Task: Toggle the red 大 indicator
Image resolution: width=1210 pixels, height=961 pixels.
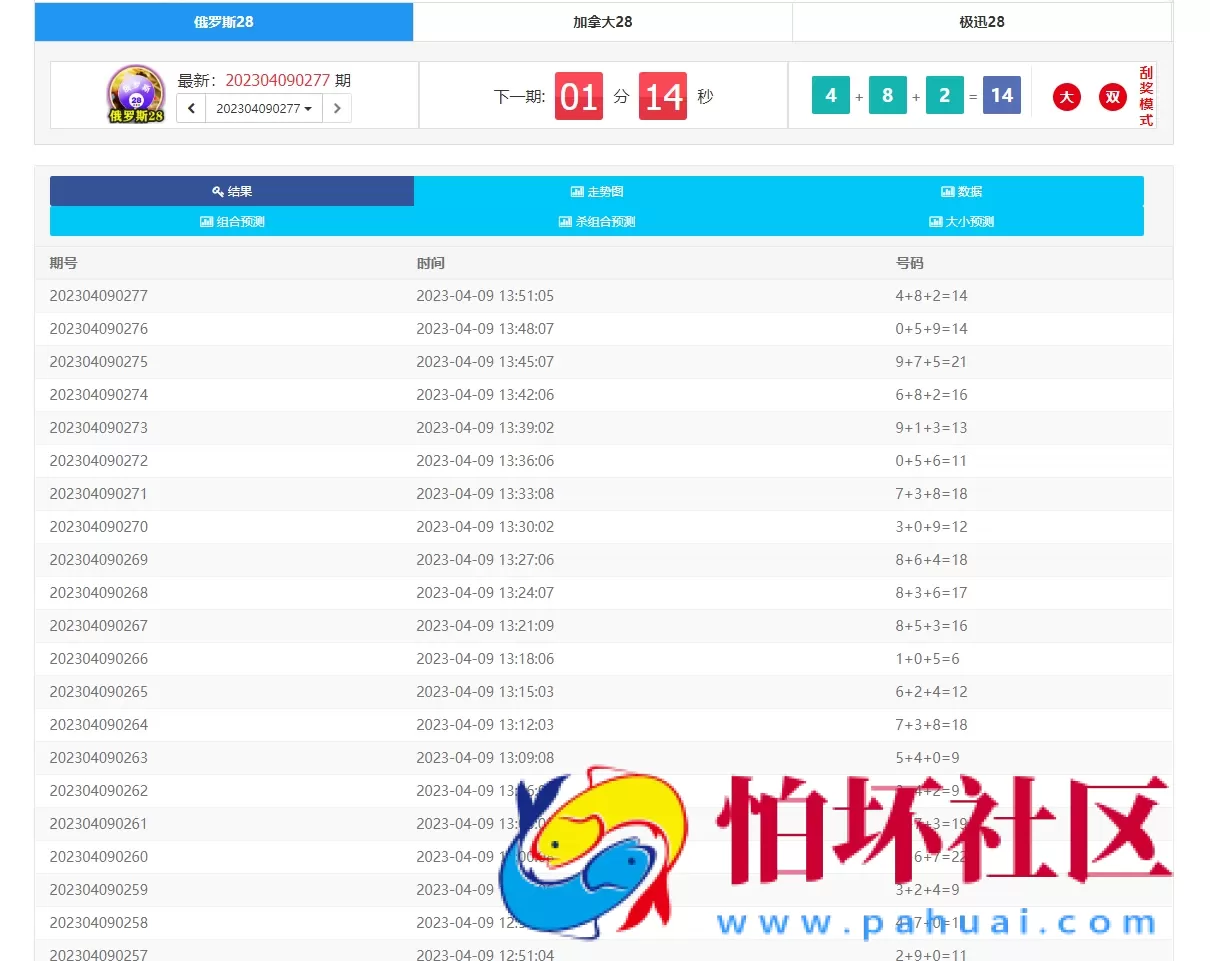Action: pos(1066,97)
